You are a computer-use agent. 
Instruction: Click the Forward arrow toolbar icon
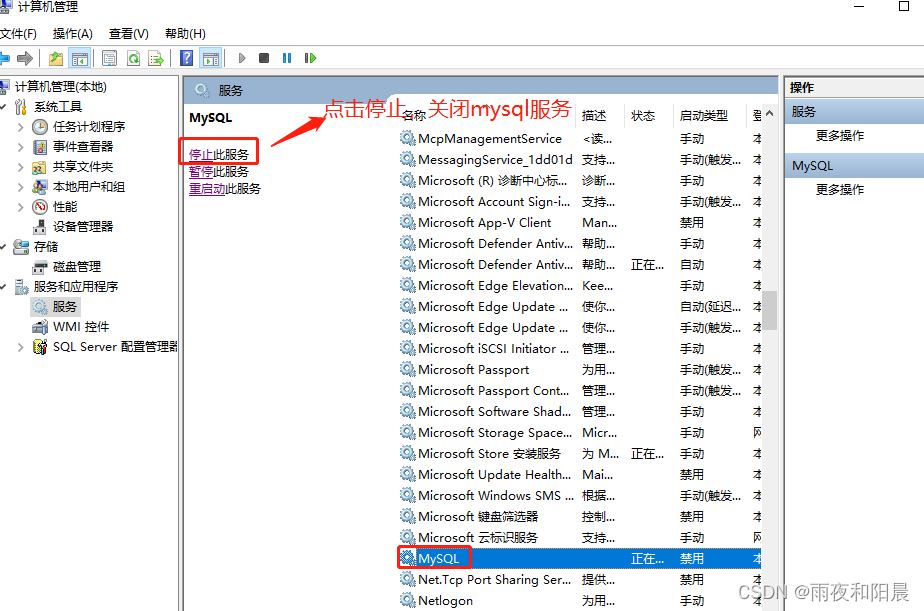coord(25,58)
